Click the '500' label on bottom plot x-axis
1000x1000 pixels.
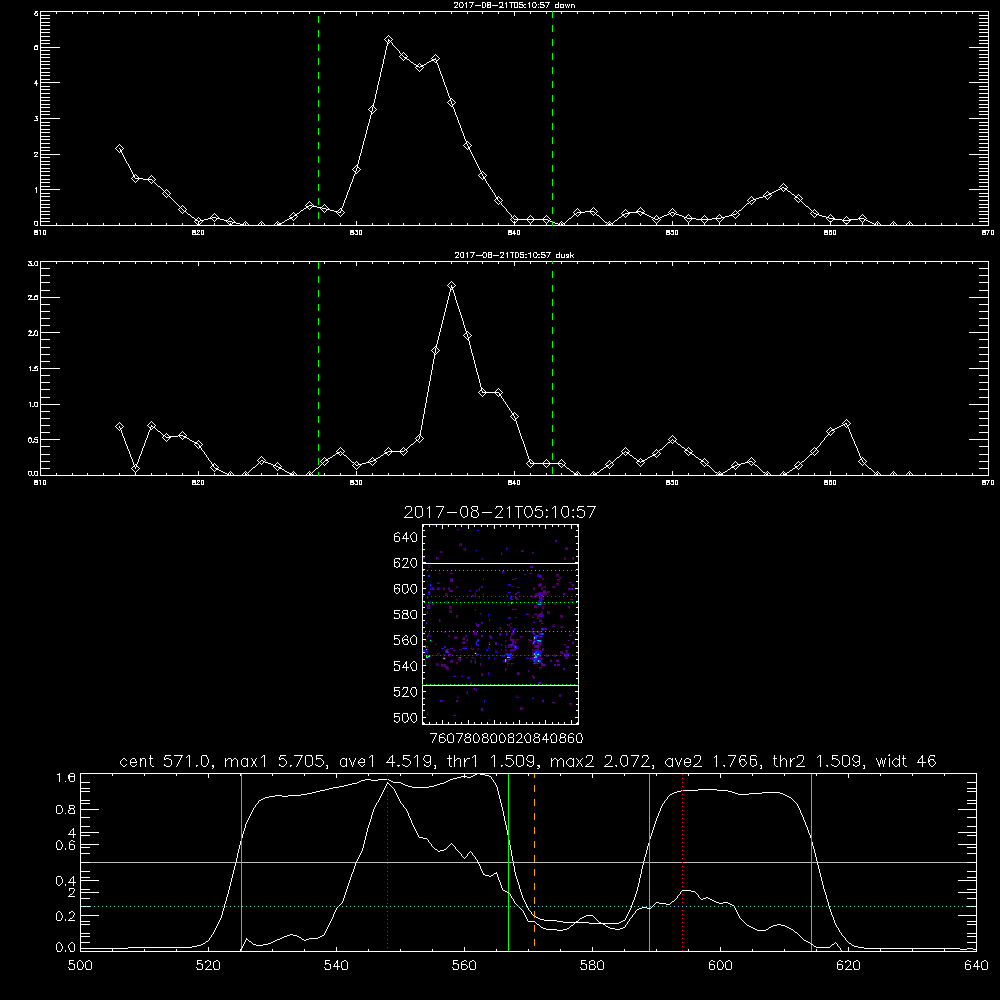pos(80,966)
